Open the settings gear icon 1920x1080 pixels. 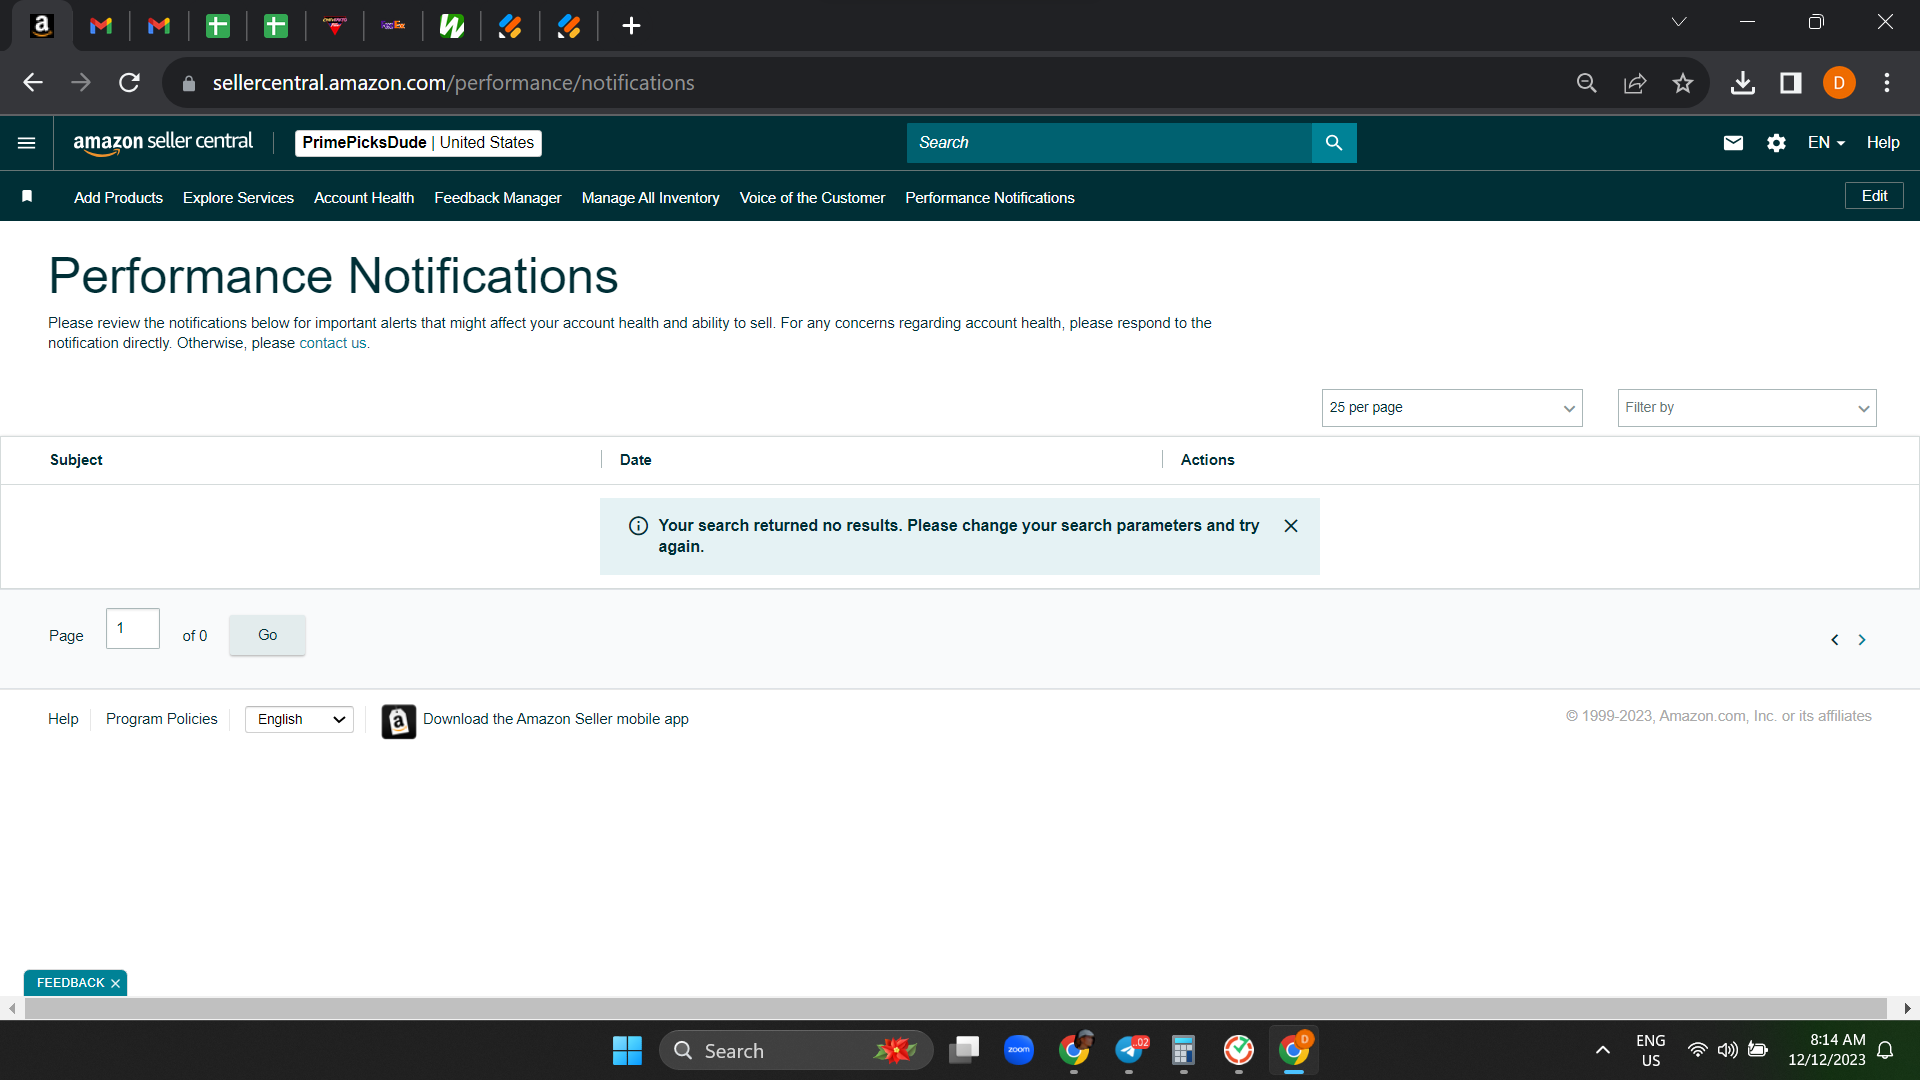pyautogui.click(x=1776, y=143)
